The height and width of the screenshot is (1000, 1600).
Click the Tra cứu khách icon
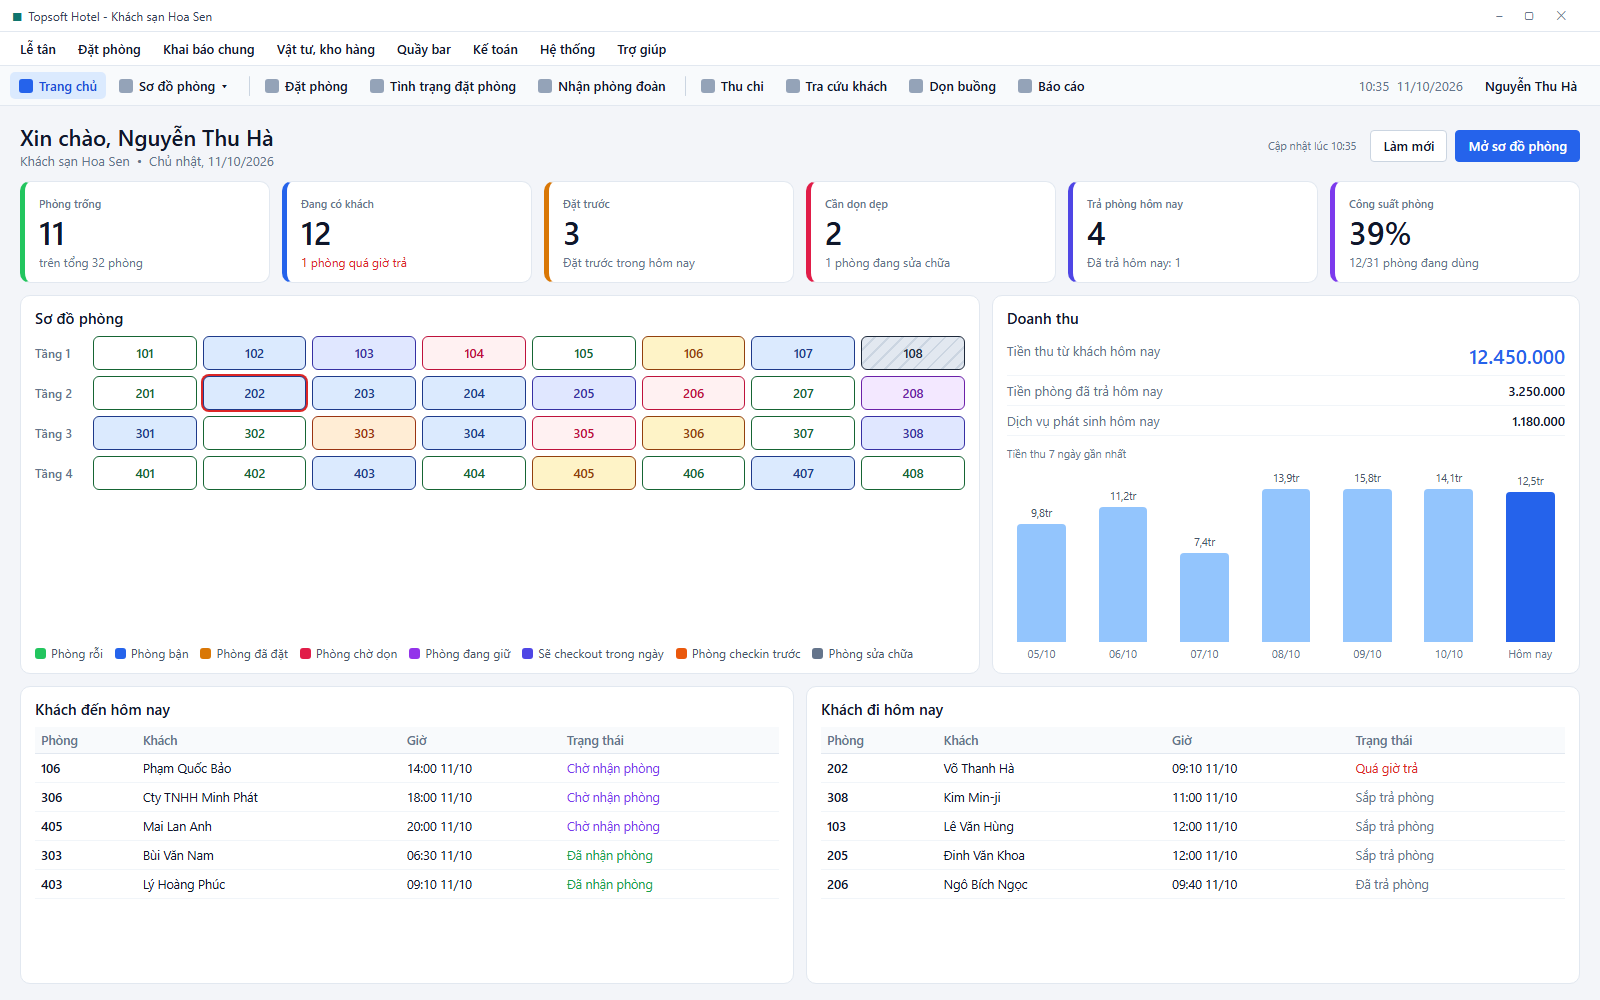coord(793,86)
